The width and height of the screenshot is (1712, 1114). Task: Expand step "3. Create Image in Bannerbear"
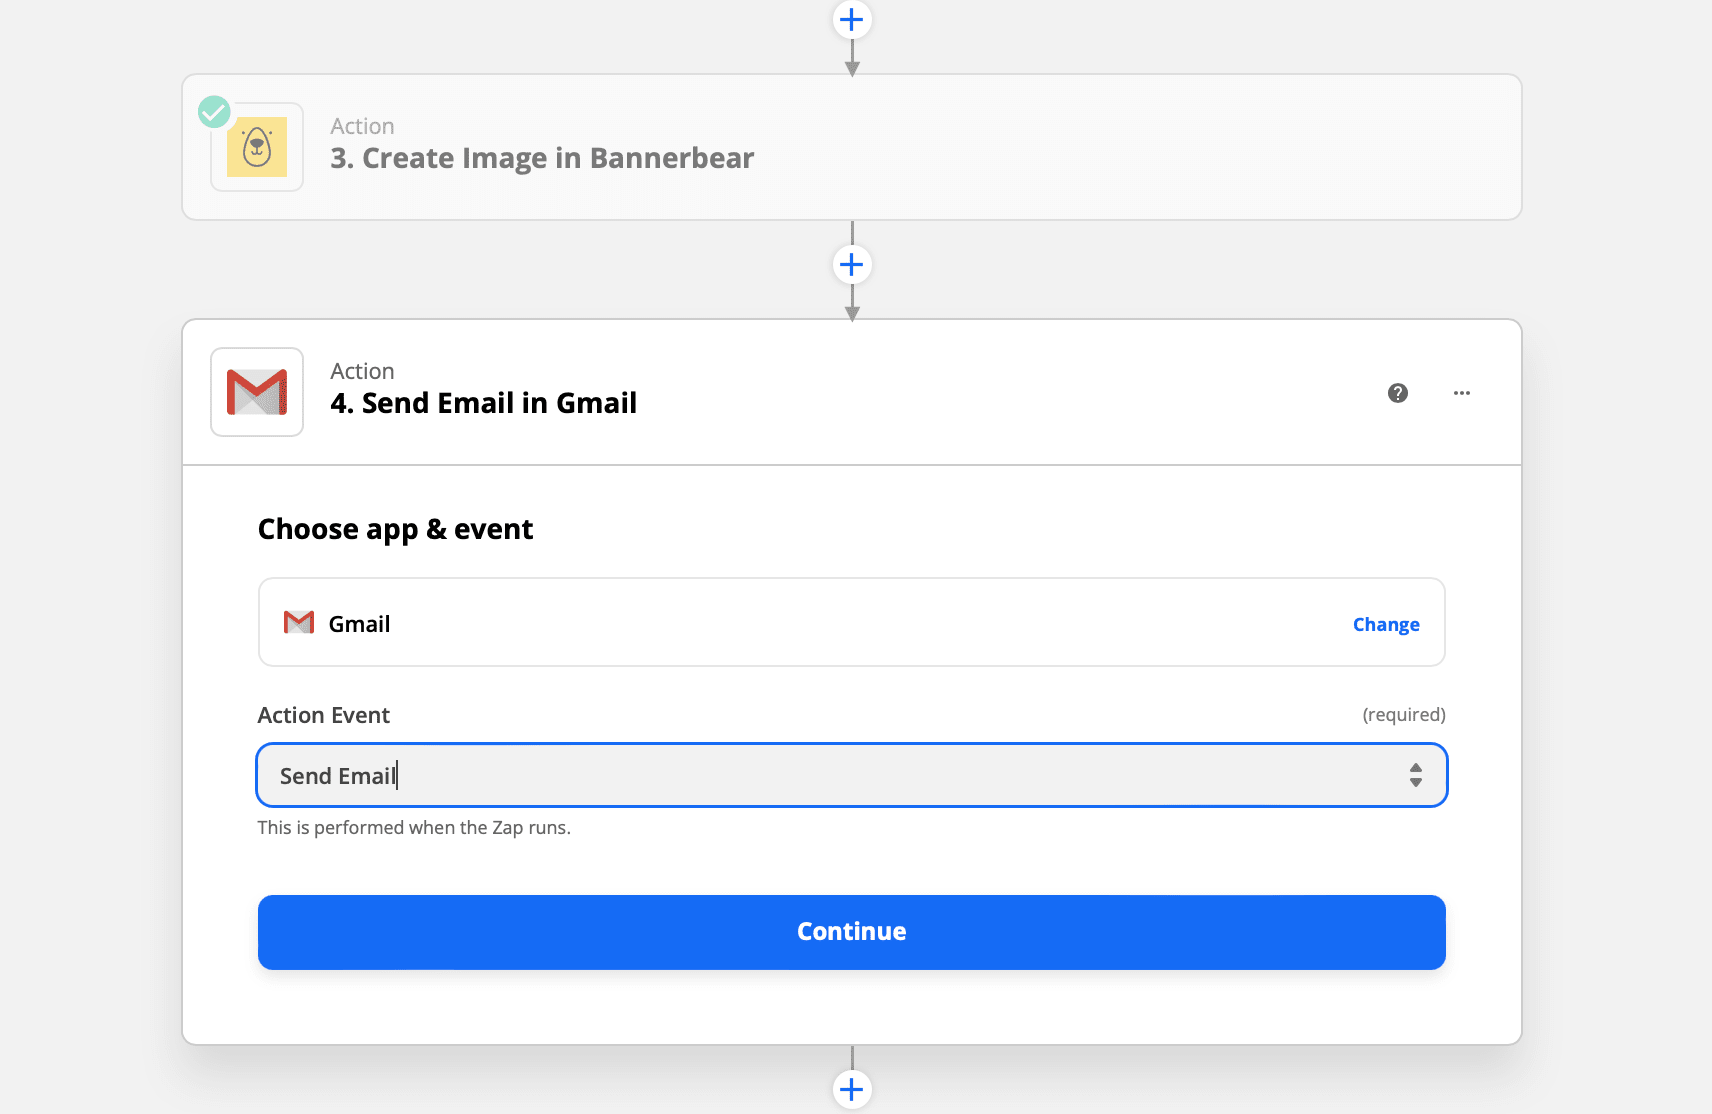(542, 158)
